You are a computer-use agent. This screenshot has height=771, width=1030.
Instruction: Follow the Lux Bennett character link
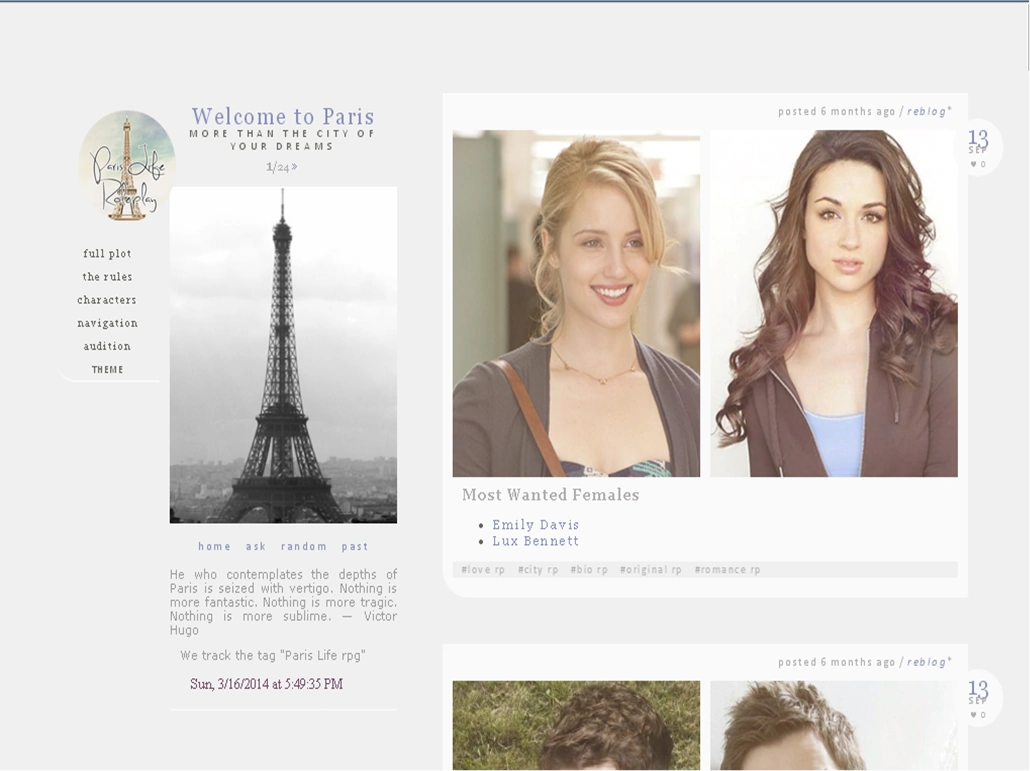coord(536,541)
